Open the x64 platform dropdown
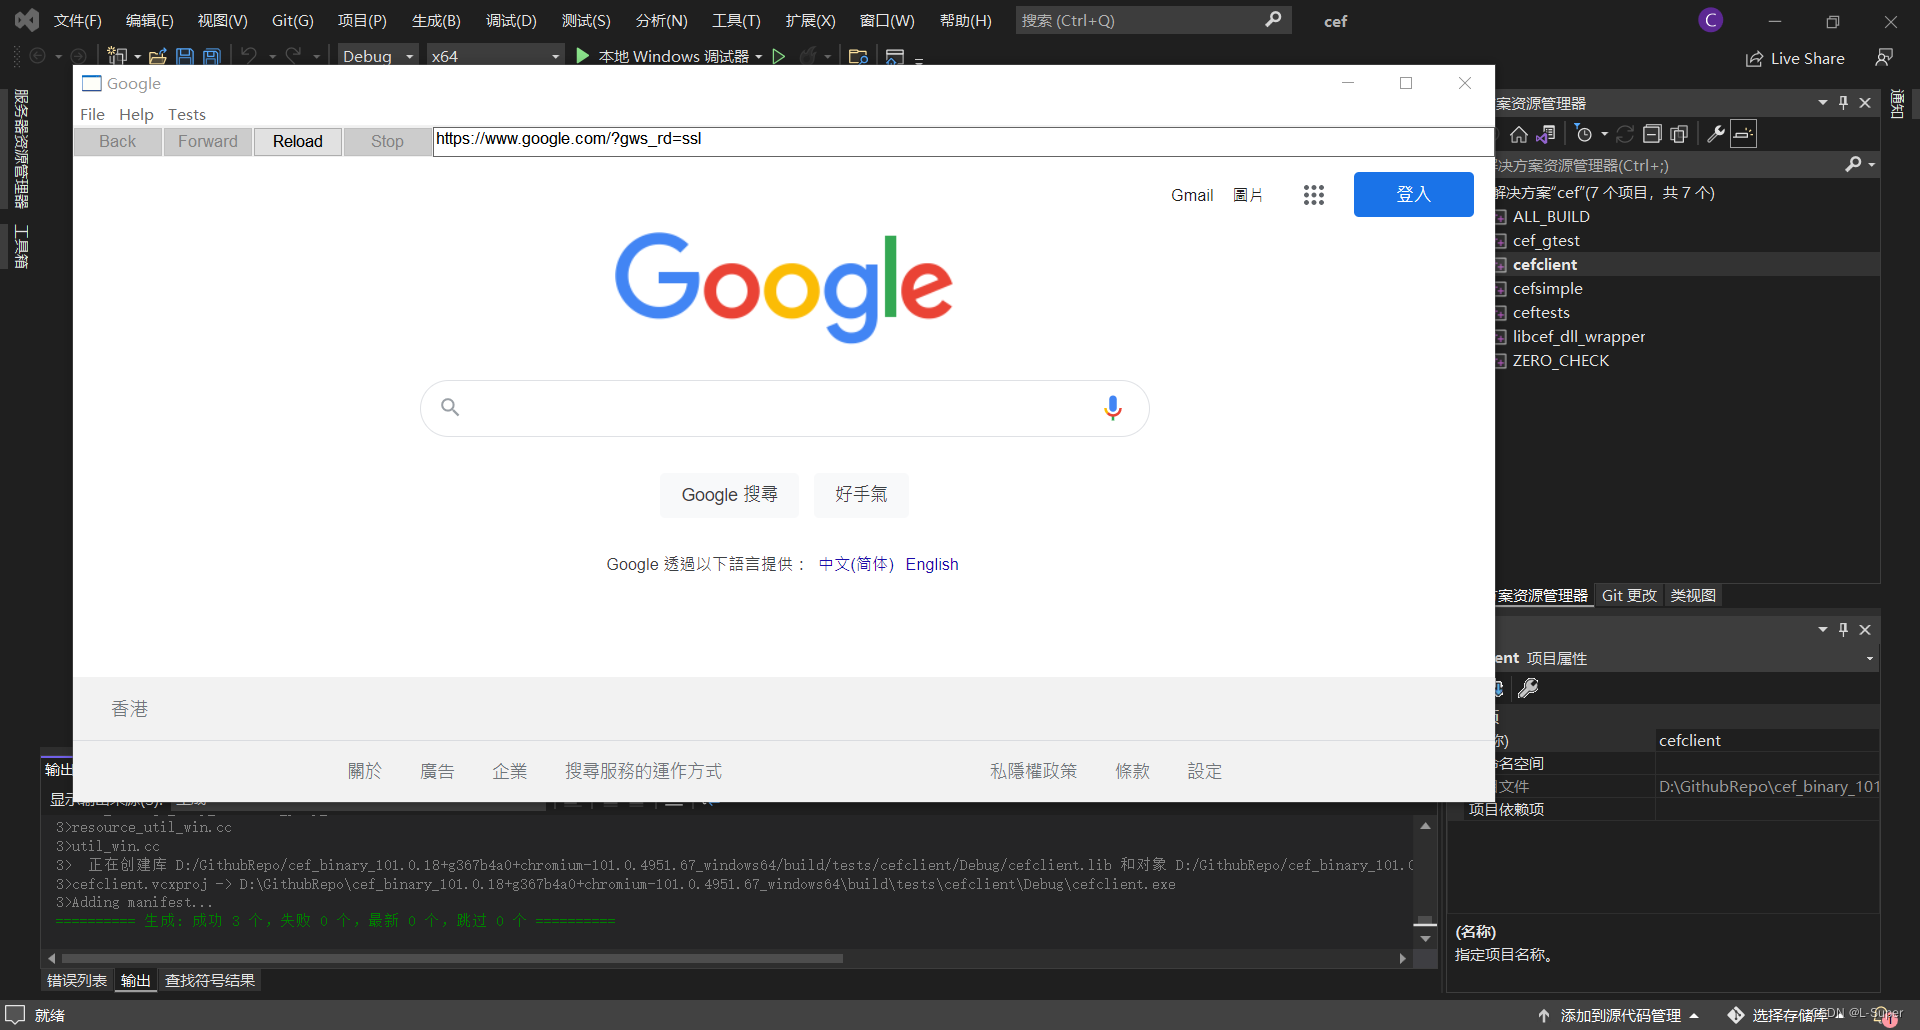This screenshot has height=1030, width=1920. pyautogui.click(x=495, y=56)
